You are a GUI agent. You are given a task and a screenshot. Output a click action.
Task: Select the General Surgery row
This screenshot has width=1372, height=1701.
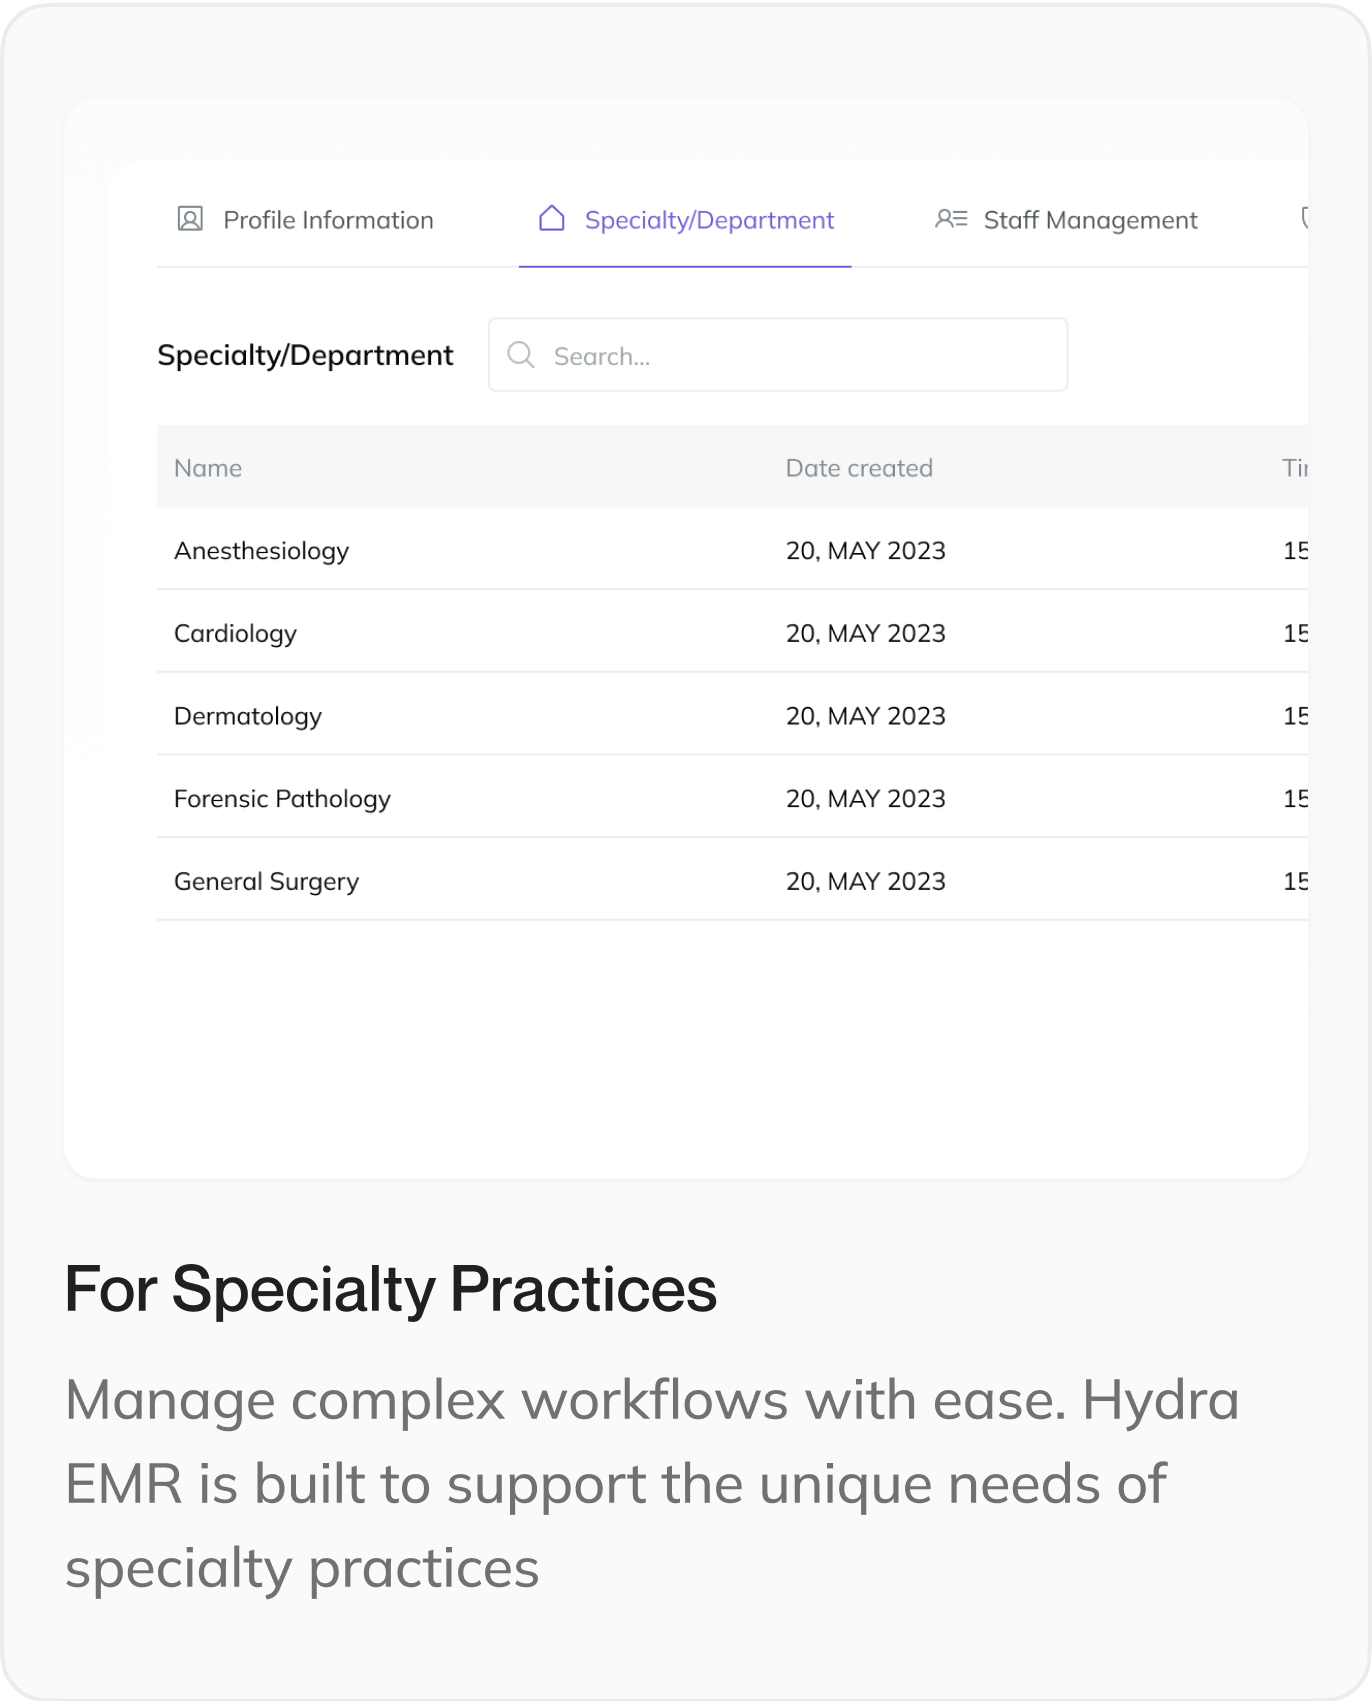[266, 882]
